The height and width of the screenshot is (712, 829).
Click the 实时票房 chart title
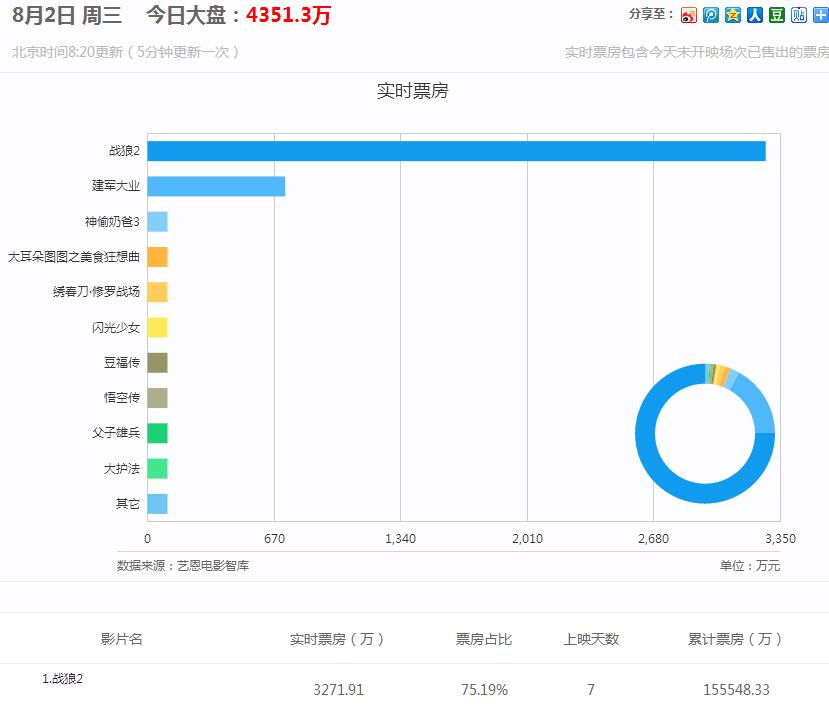point(412,91)
